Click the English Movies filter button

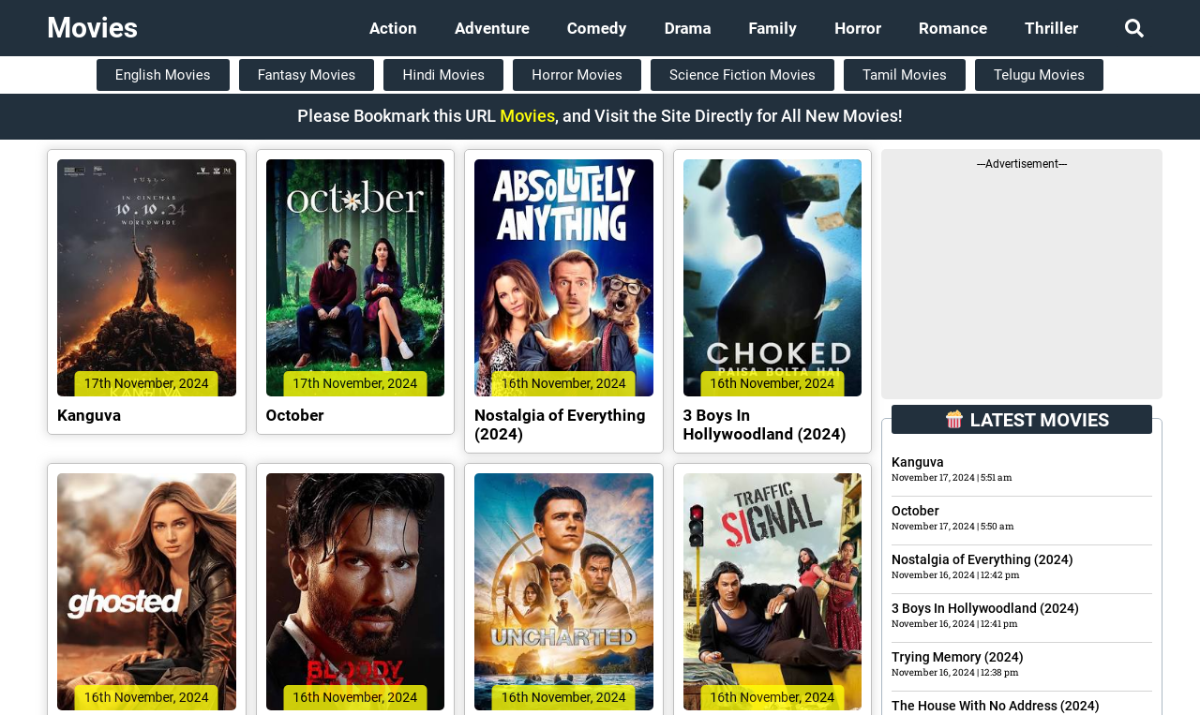[x=162, y=74]
